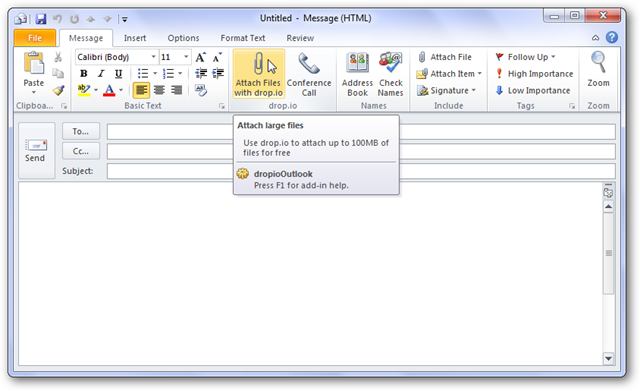Click the Next Item down arrow
Viewport: 640px width, 391px height.
107,19
